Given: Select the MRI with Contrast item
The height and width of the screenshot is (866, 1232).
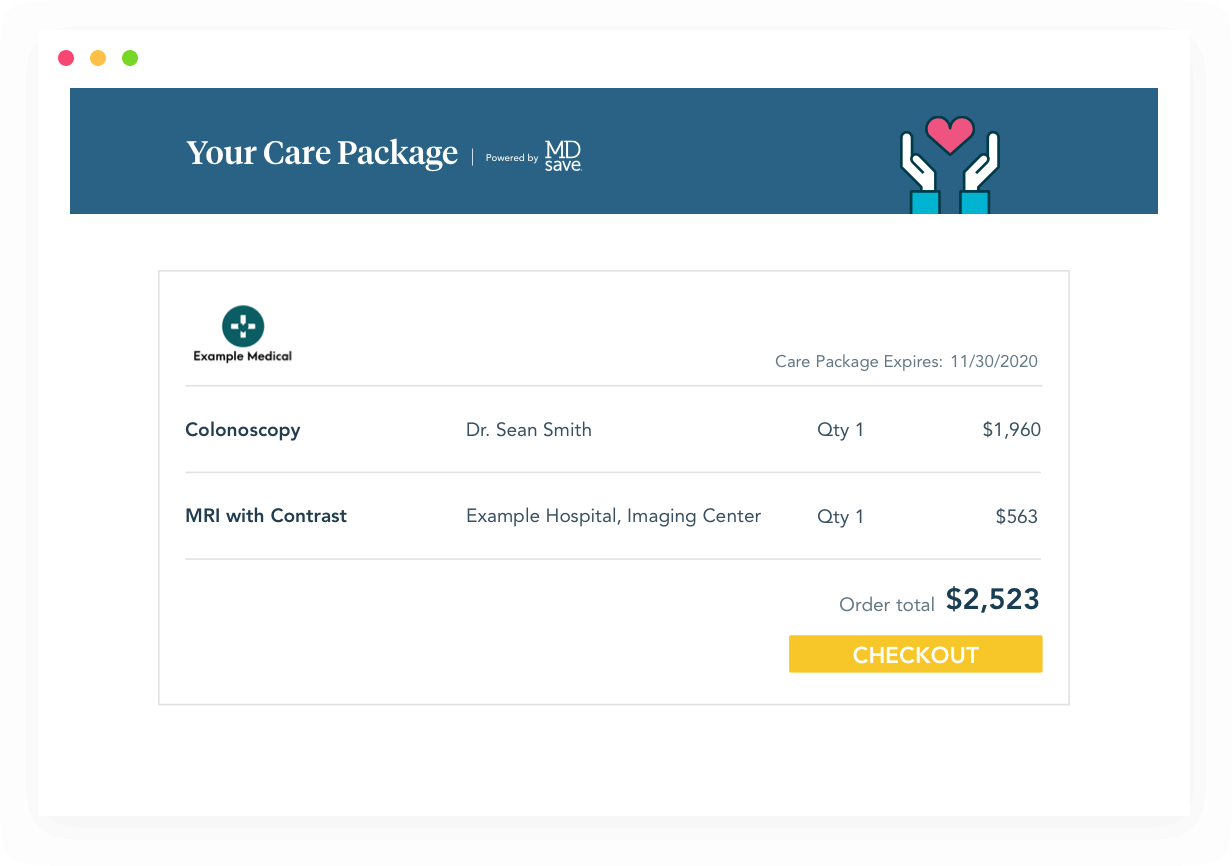Looking at the screenshot, I should 265,516.
